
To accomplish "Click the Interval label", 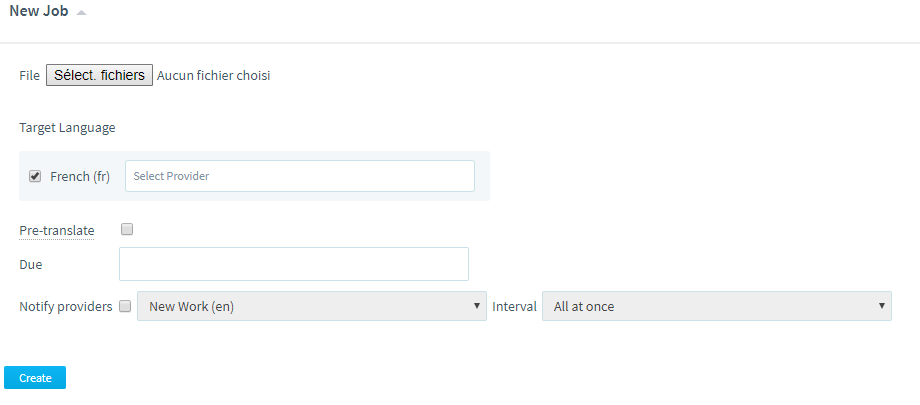I will tap(515, 306).
